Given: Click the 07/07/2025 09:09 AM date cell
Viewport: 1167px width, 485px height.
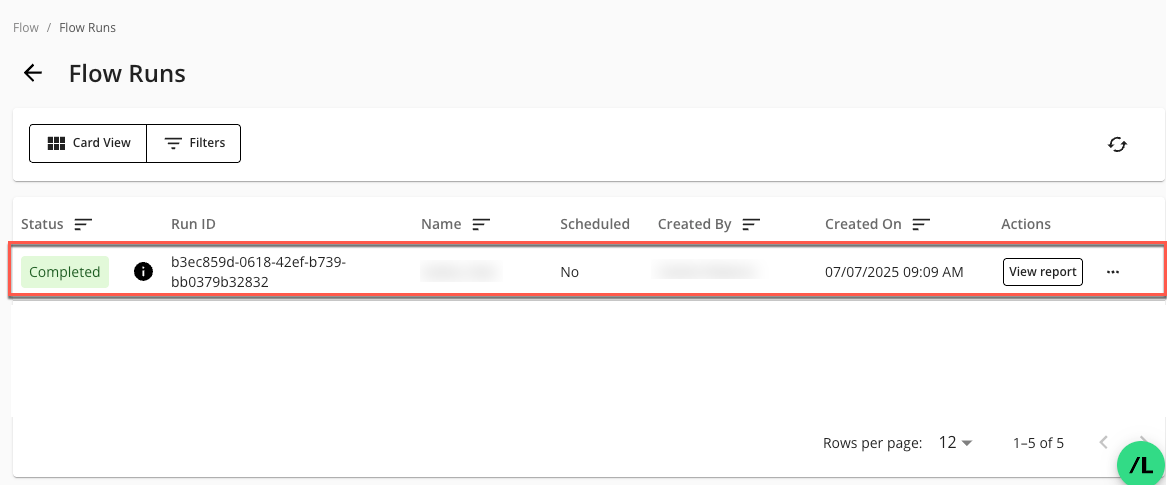Looking at the screenshot, I should pos(893,272).
